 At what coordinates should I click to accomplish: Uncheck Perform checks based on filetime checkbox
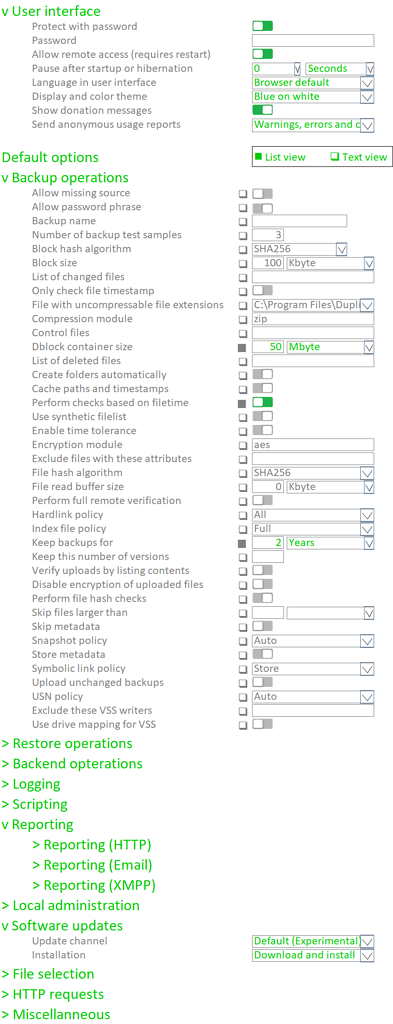click(x=243, y=404)
